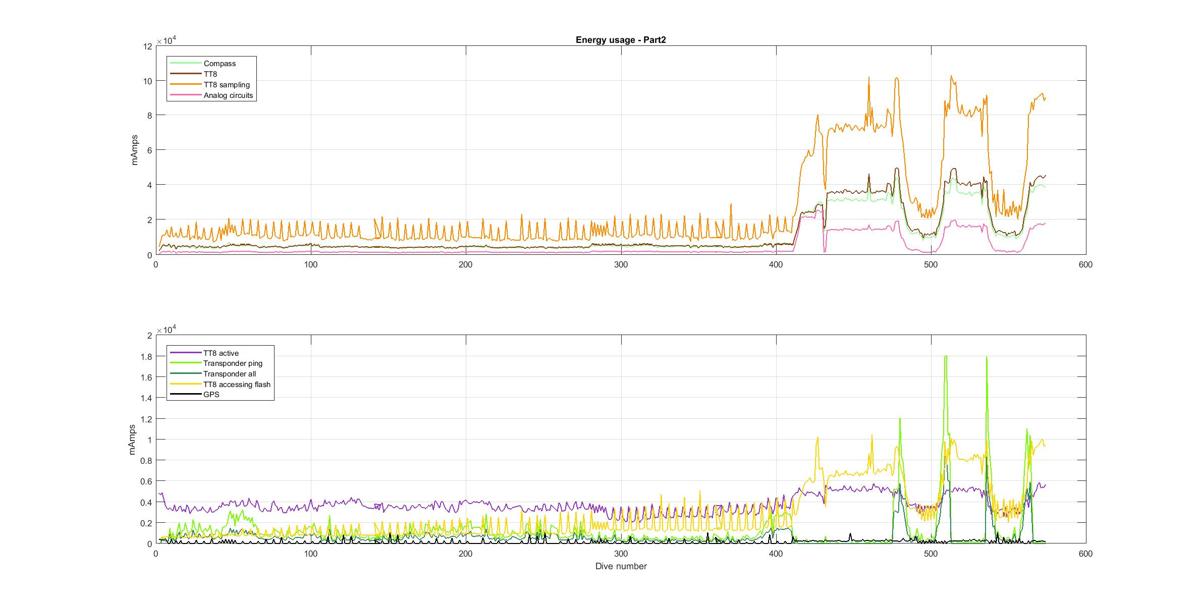1200x611 pixels.
Task: Select the "Compass" legend entry
Action: 205,64
